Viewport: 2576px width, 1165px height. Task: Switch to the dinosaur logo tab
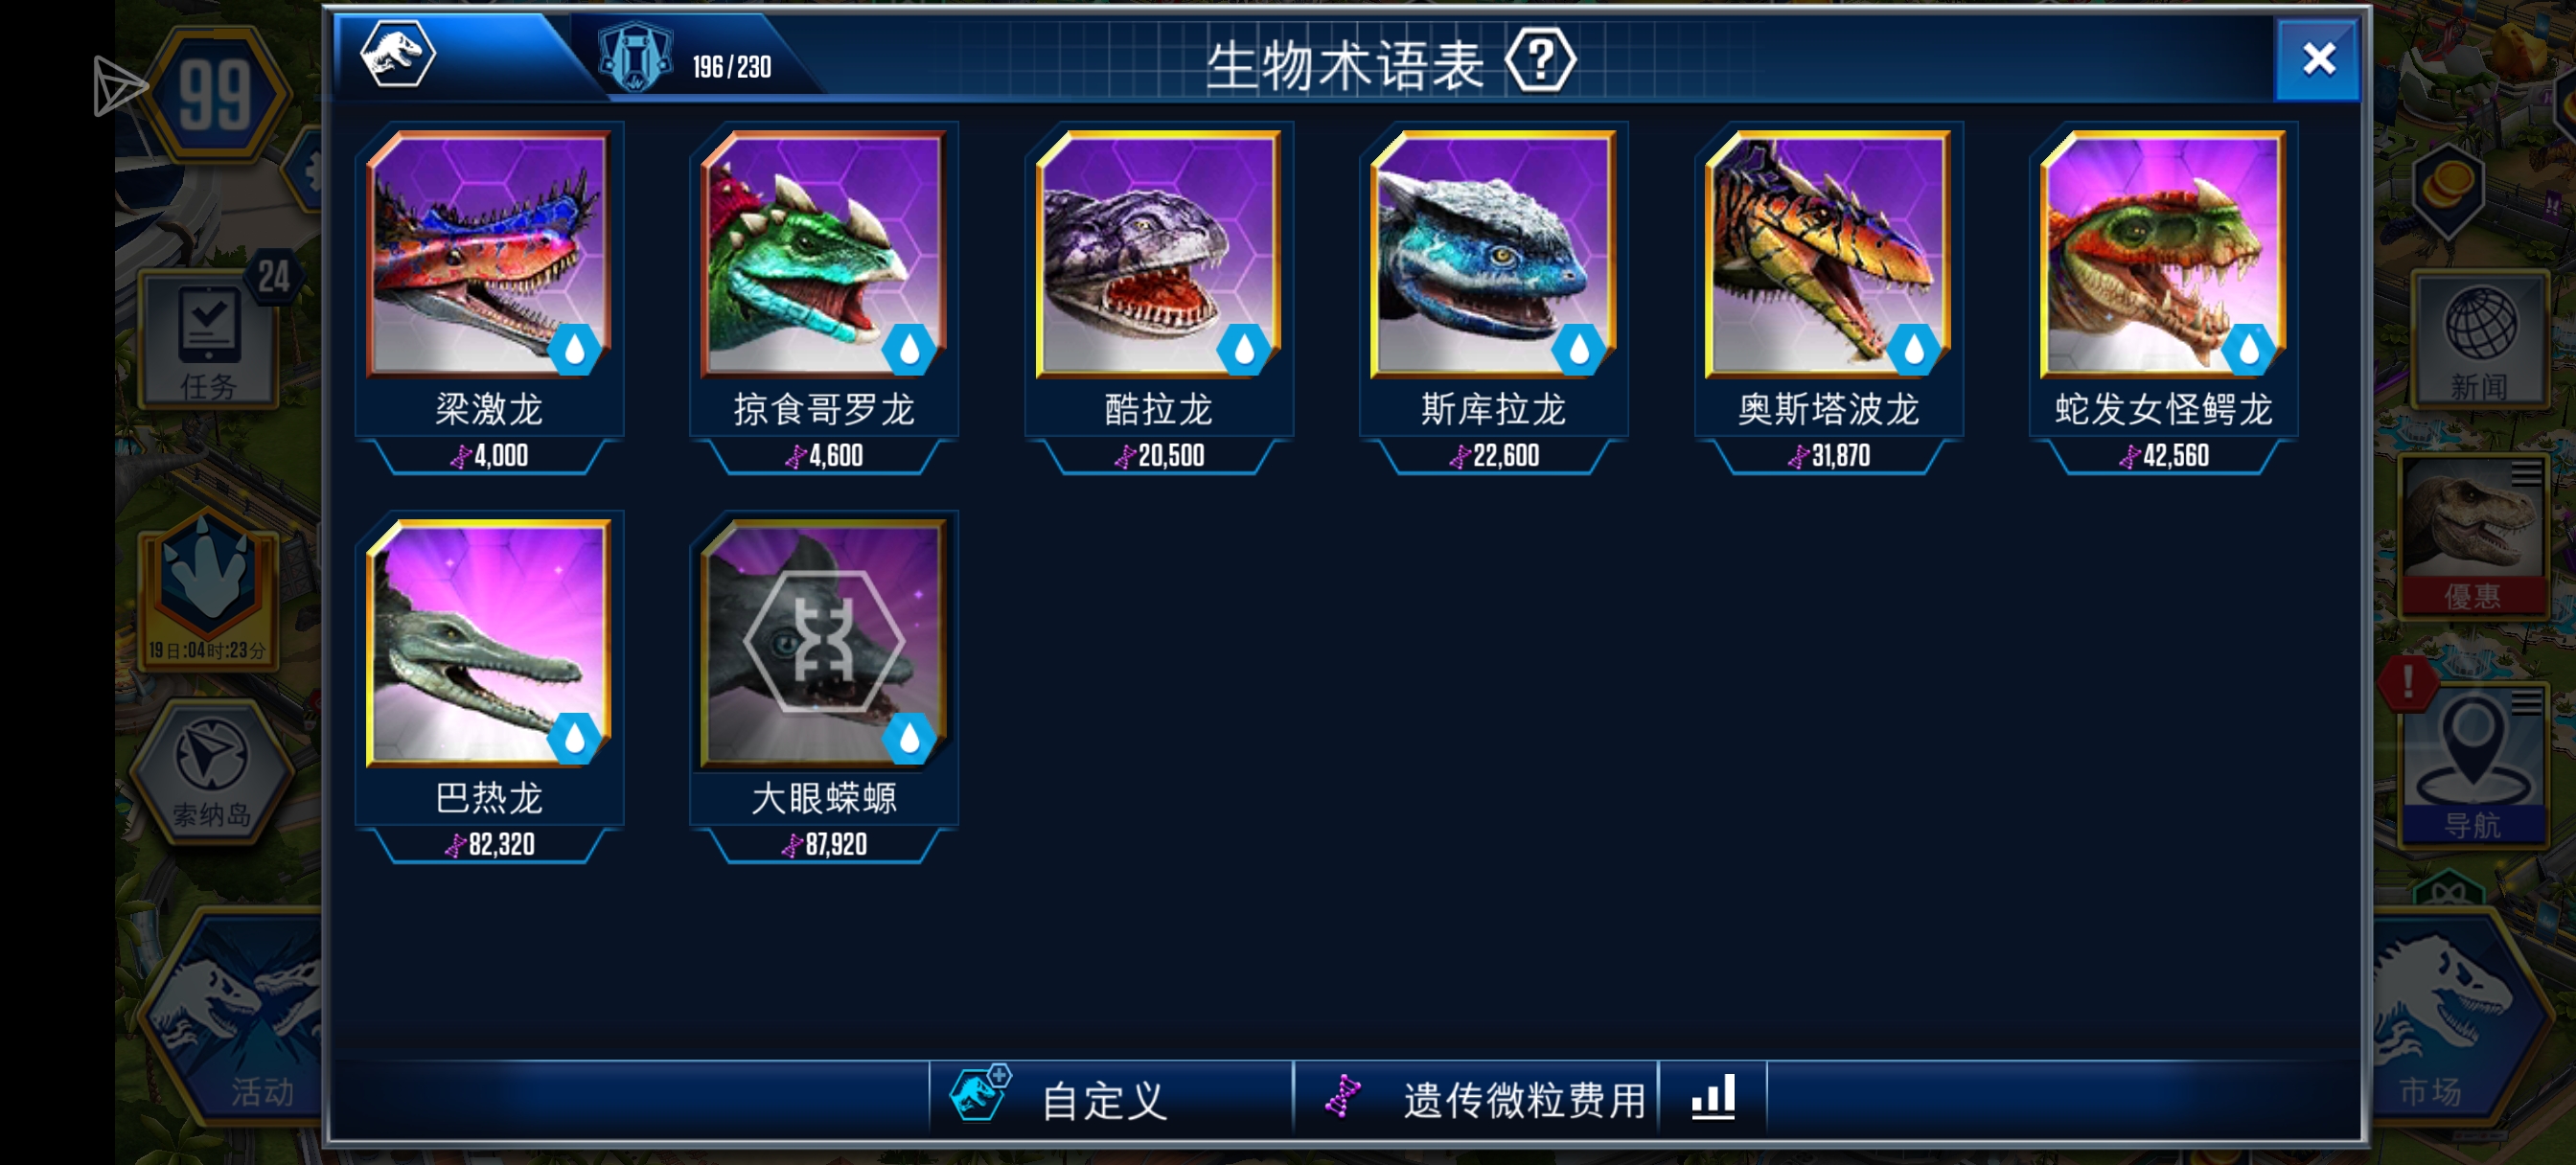click(x=398, y=55)
